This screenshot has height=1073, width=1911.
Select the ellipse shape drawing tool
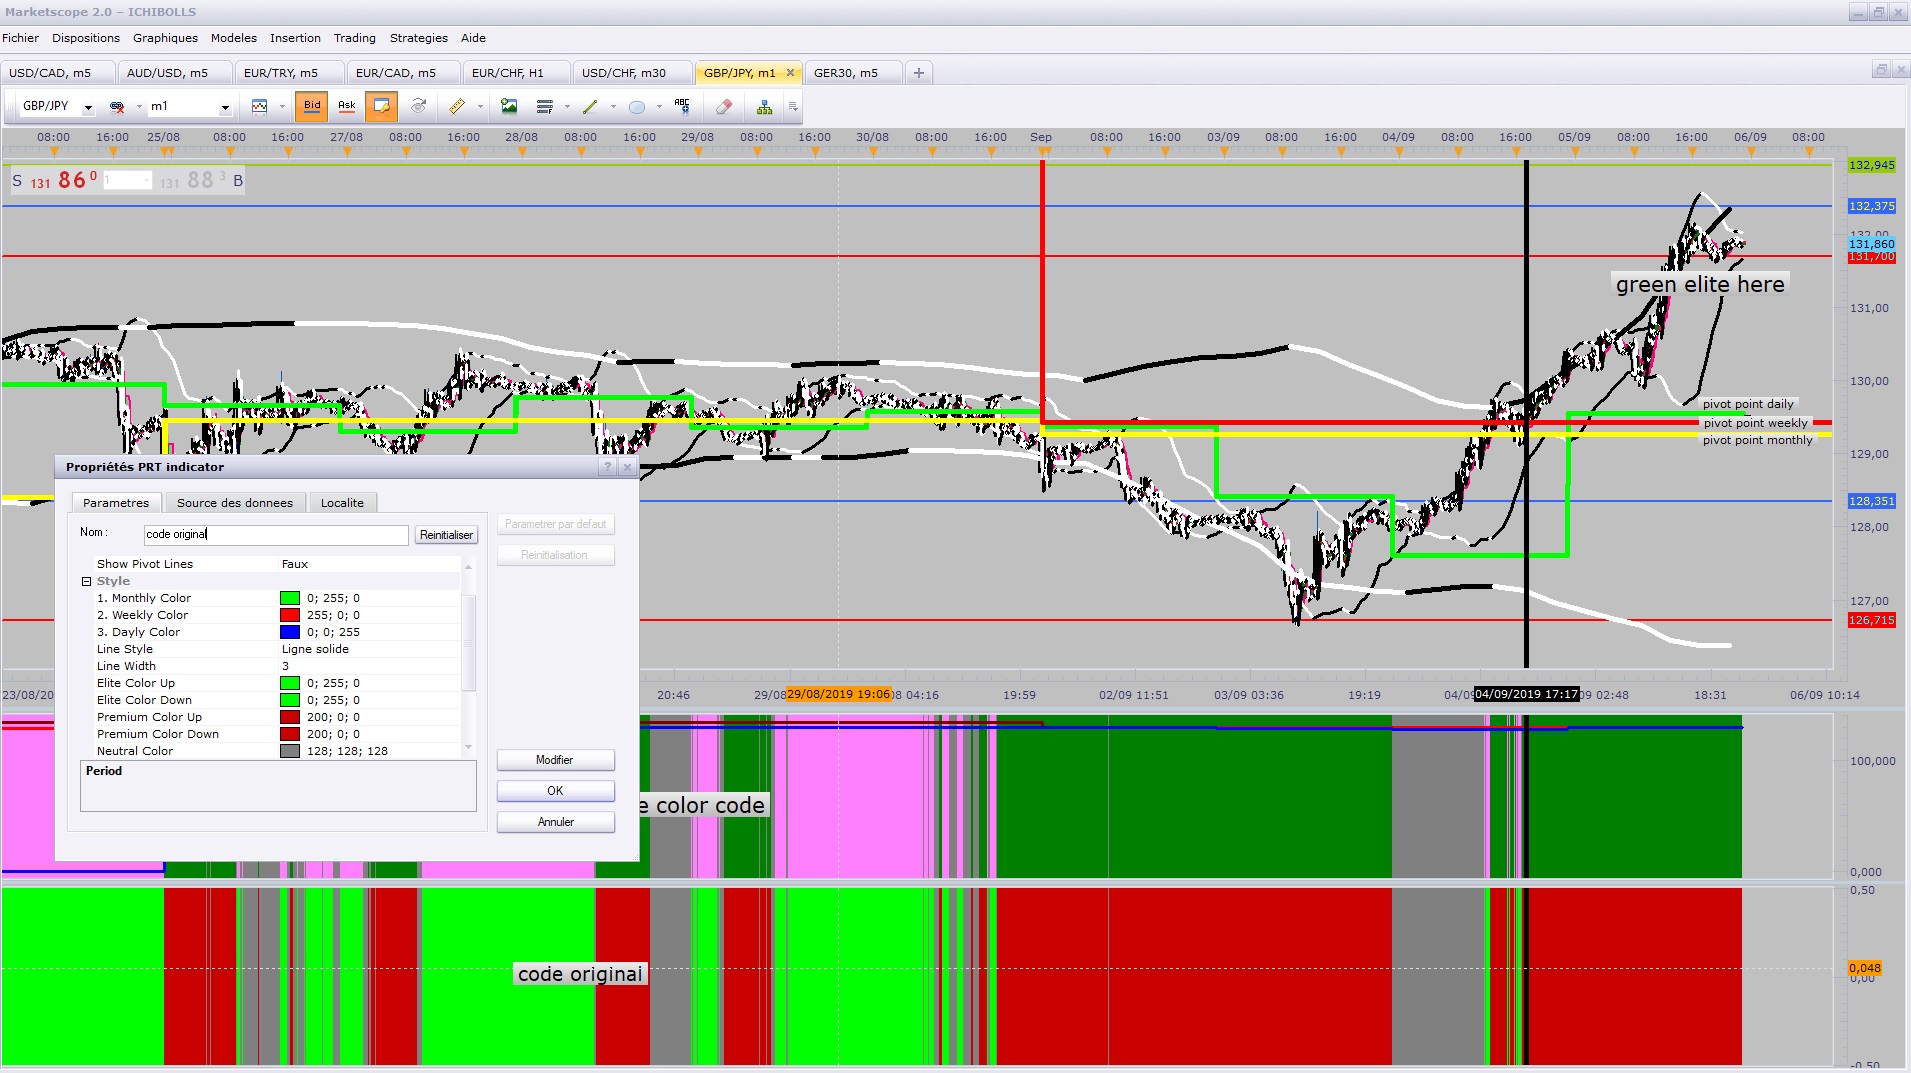(637, 106)
